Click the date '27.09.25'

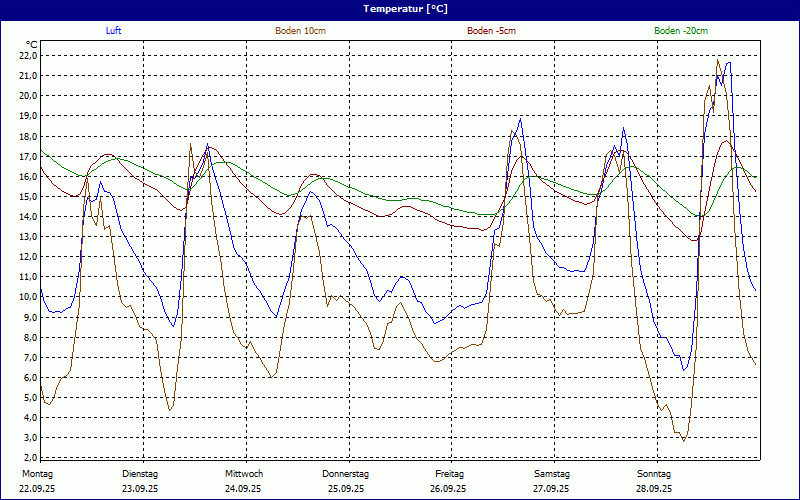(551, 489)
